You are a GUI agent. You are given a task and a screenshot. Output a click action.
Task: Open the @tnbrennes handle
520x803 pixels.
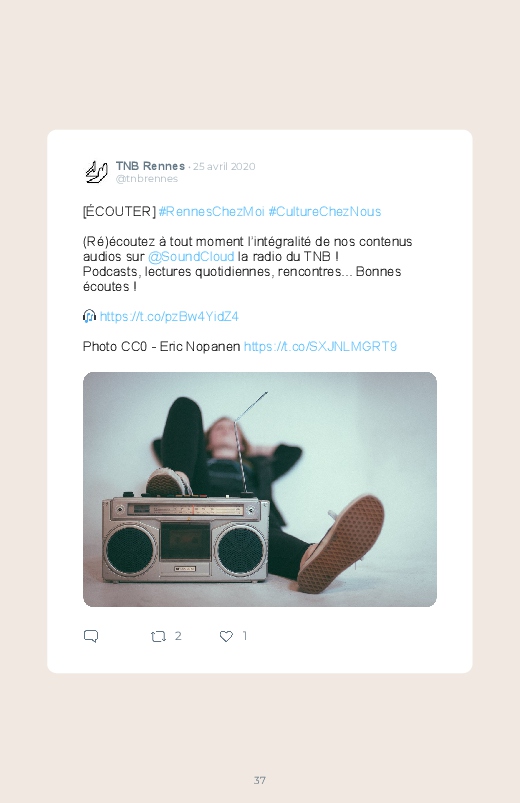point(147,179)
